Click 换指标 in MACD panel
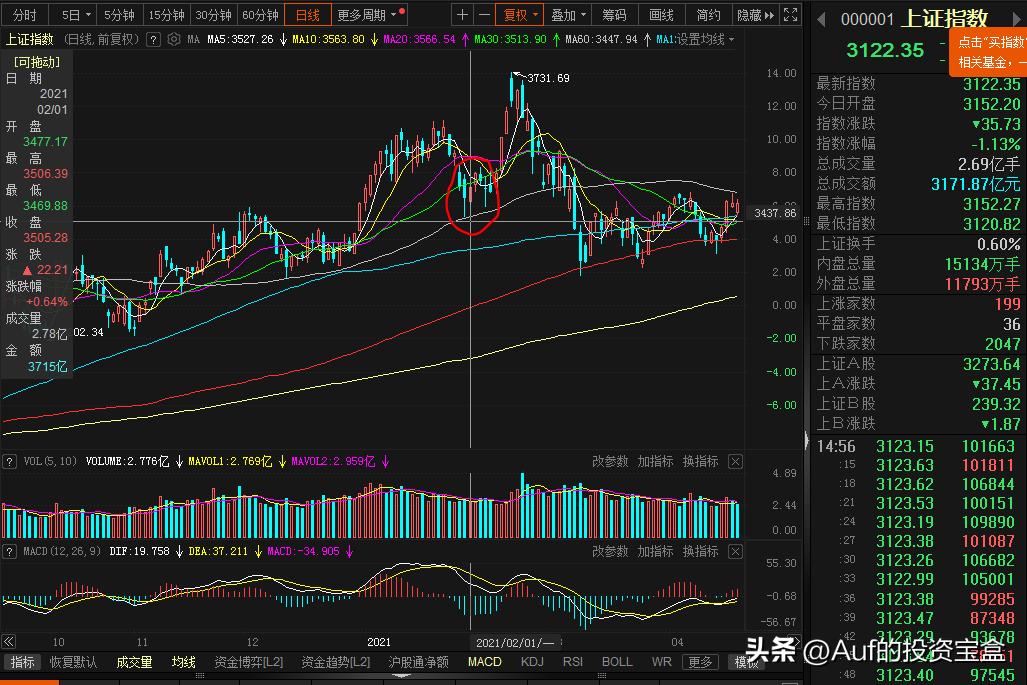 [x=700, y=551]
